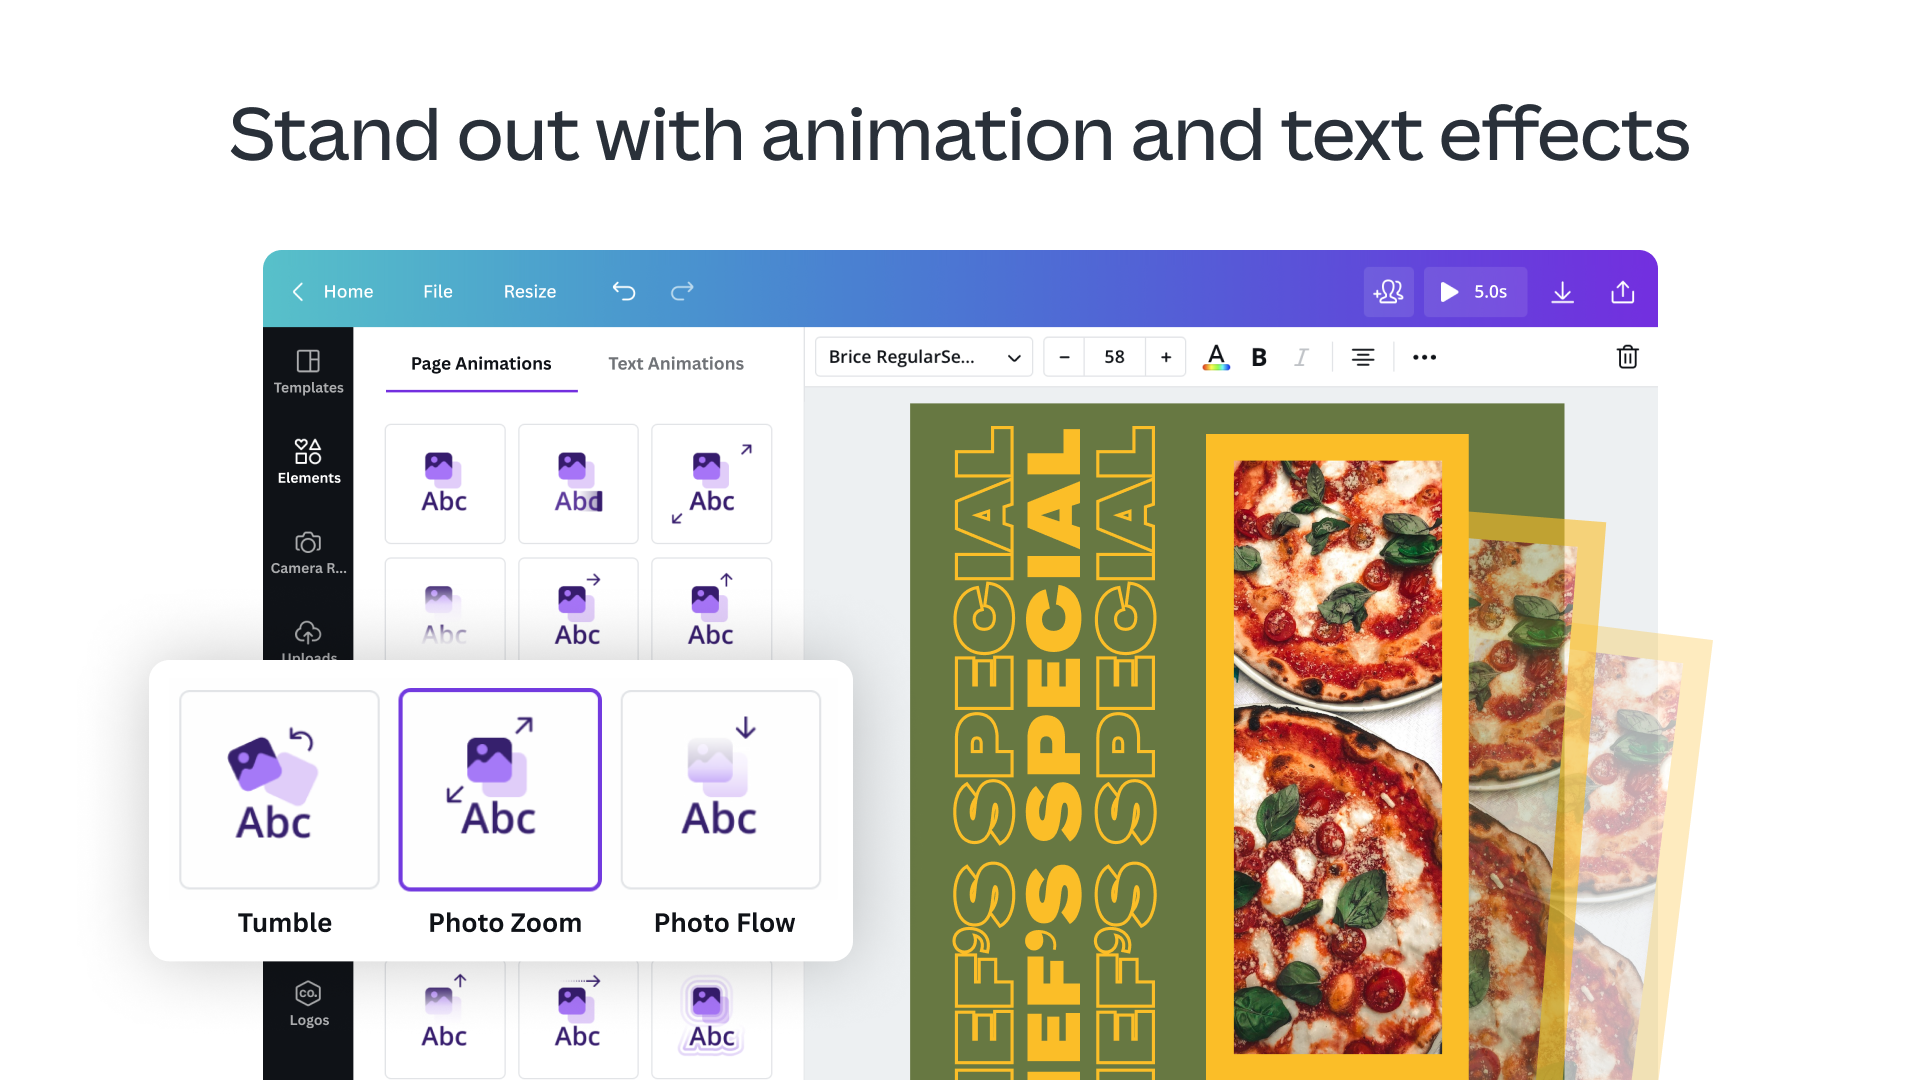The height and width of the screenshot is (1080, 1920).
Task: Open Logos in sidebar
Action: point(308,1004)
